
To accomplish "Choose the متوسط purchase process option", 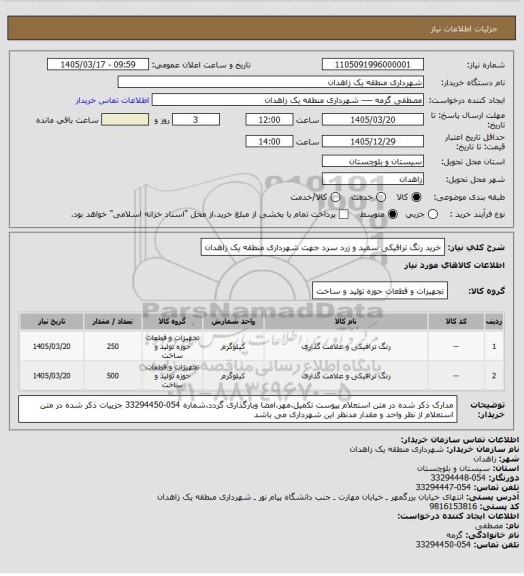I will coord(393,214).
